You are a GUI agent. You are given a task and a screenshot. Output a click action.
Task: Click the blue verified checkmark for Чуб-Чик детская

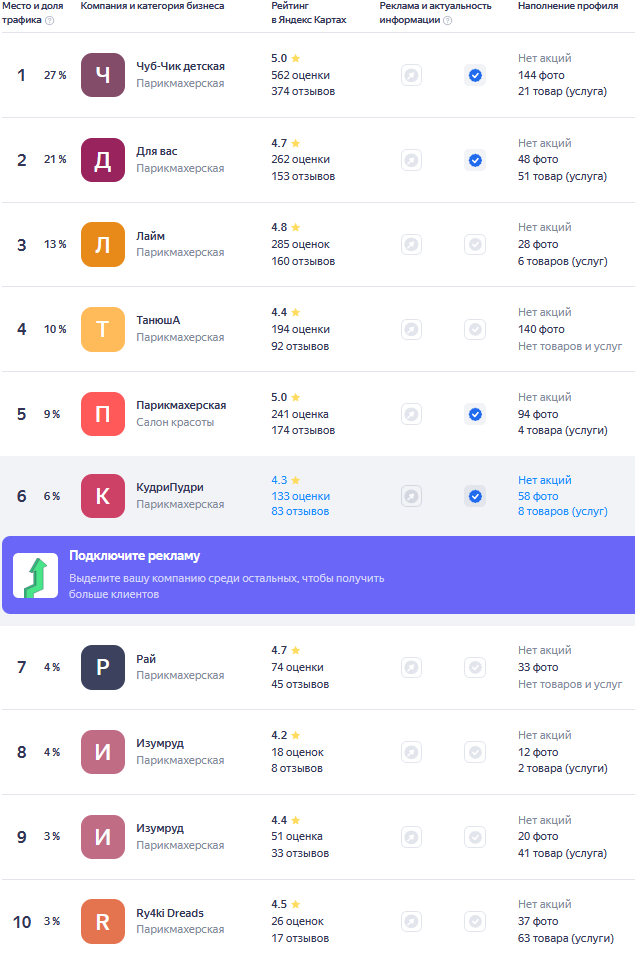tap(475, 75)
